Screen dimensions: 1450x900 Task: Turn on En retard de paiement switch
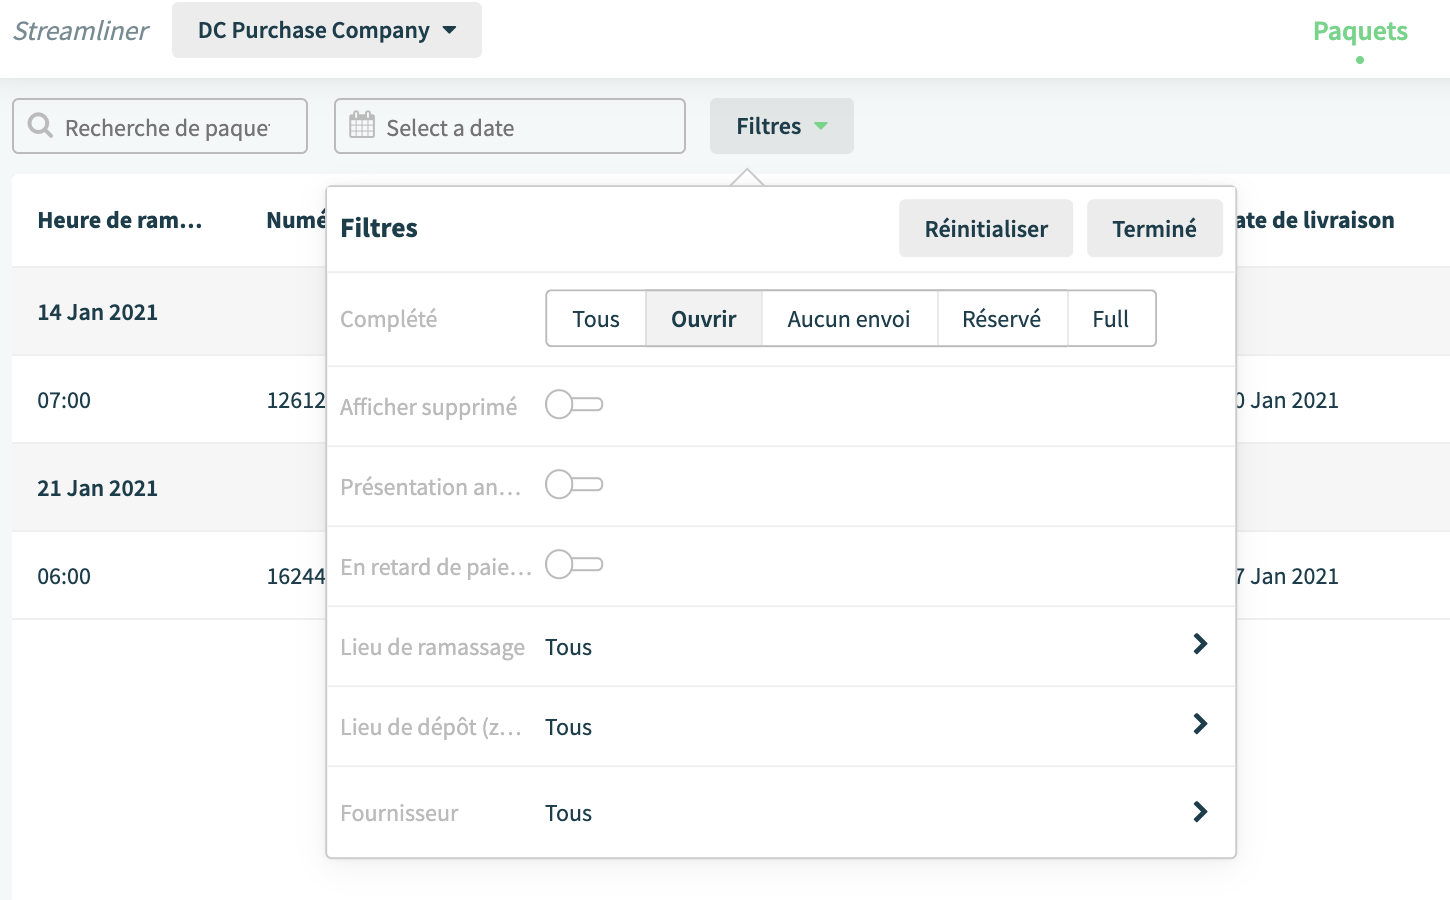(x=574, y=565)
